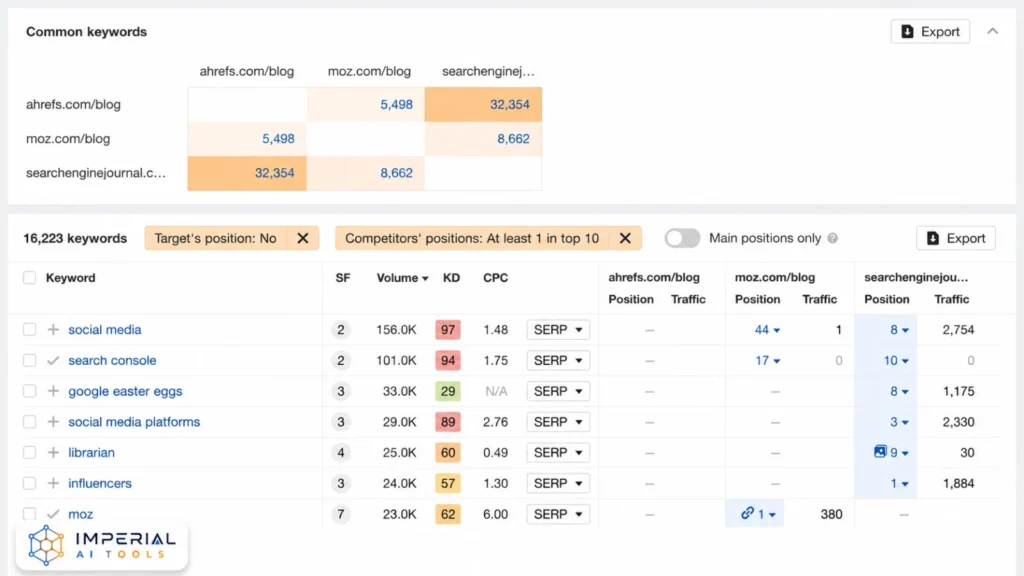Click the CPC column header

pyautogui.click(x=496, y=278)
